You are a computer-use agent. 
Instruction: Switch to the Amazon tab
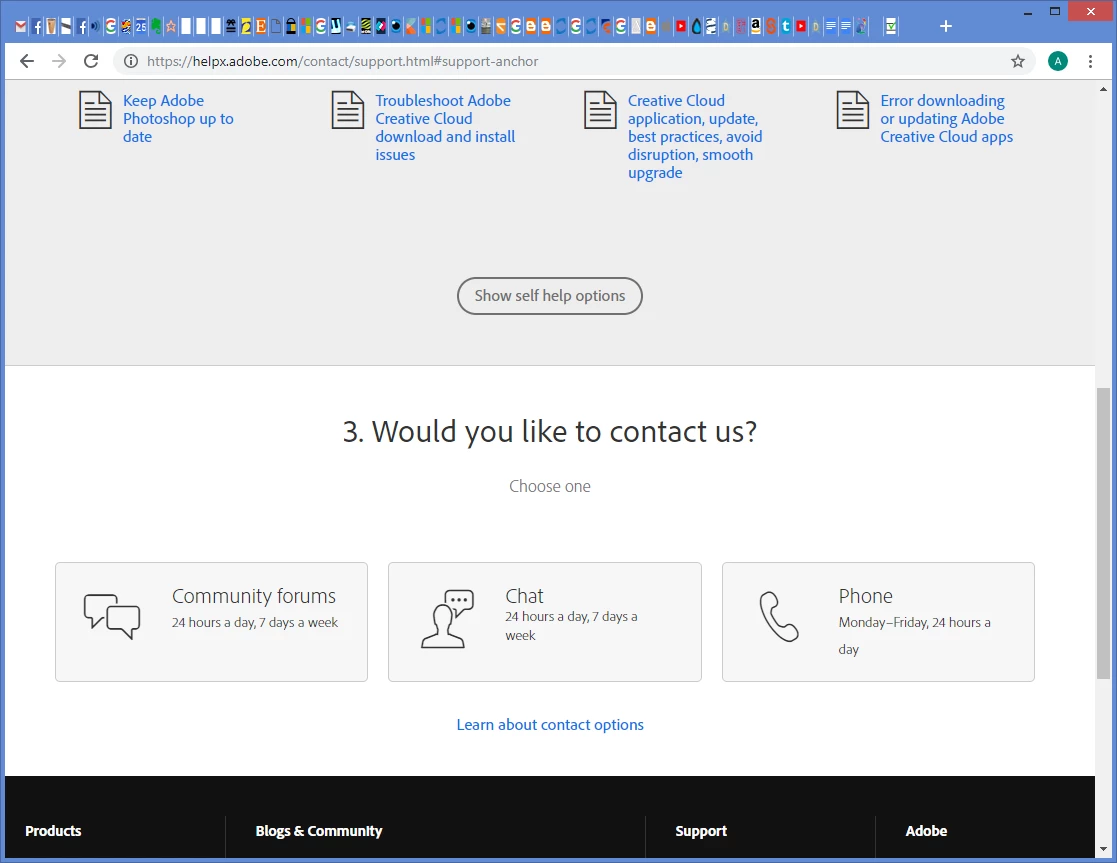pos(755,27)
